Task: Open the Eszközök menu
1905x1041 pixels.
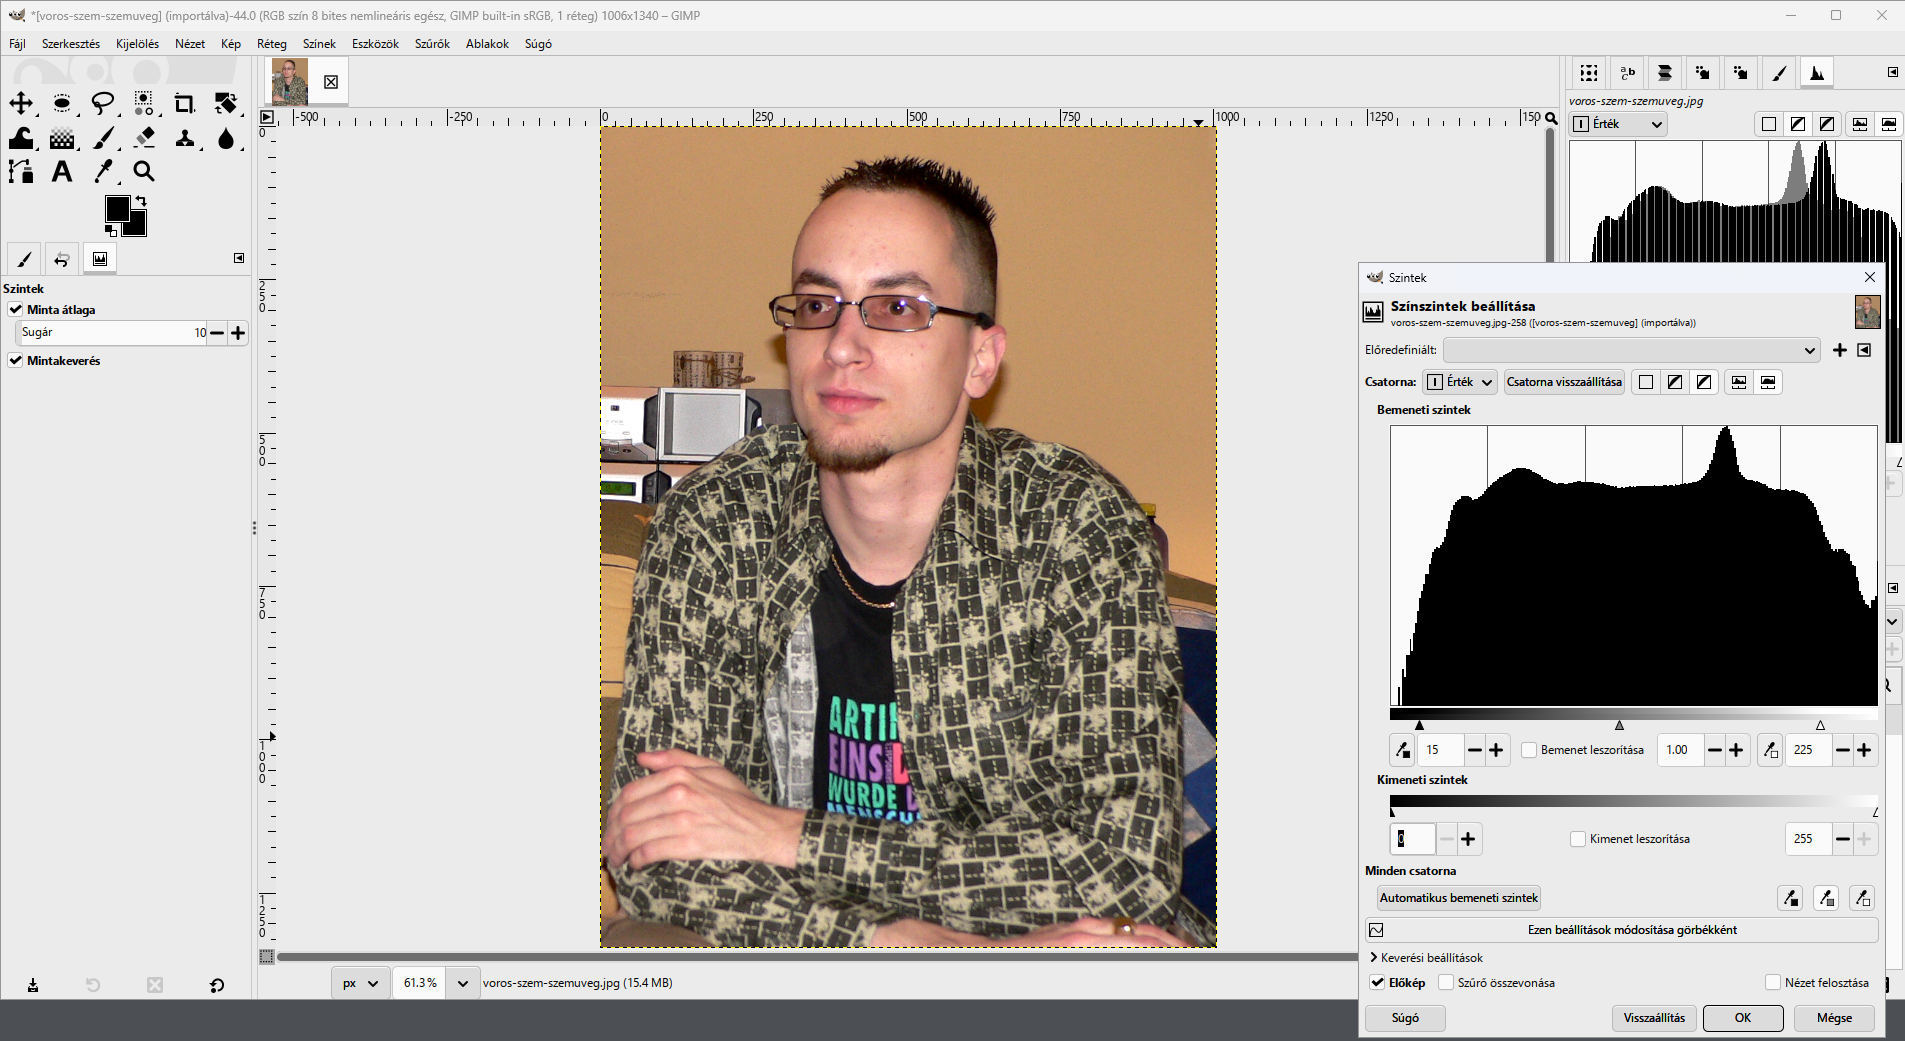Action: coord(375,44)
